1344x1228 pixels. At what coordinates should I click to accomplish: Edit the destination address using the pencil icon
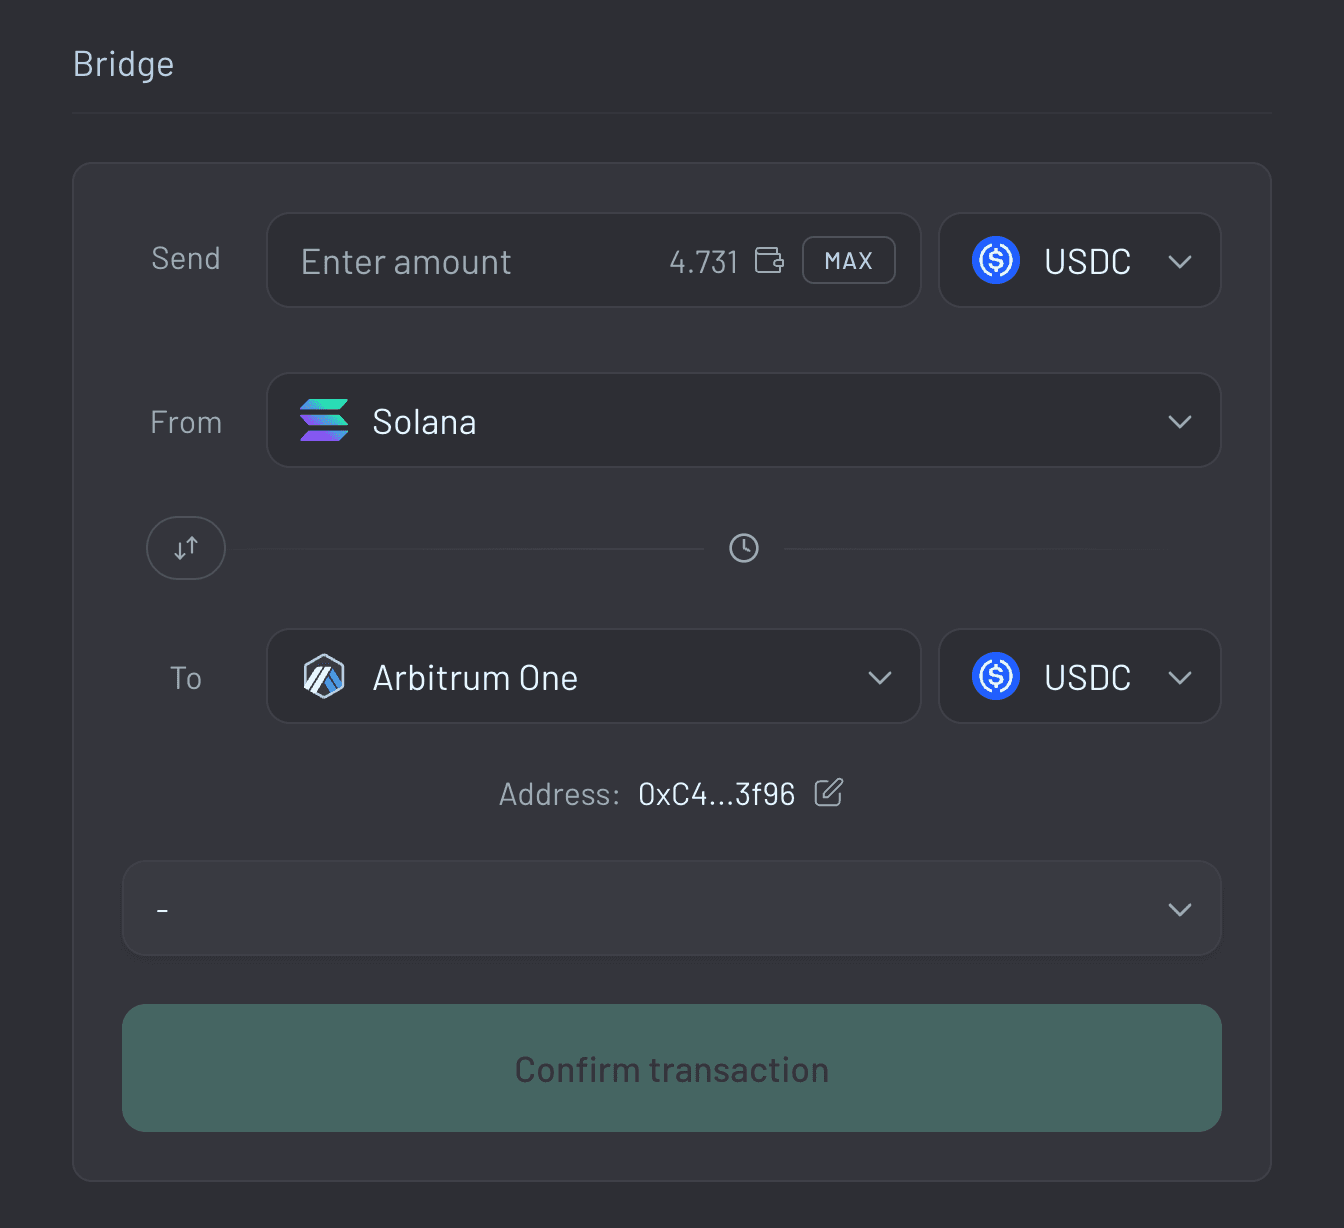point(829,793)
